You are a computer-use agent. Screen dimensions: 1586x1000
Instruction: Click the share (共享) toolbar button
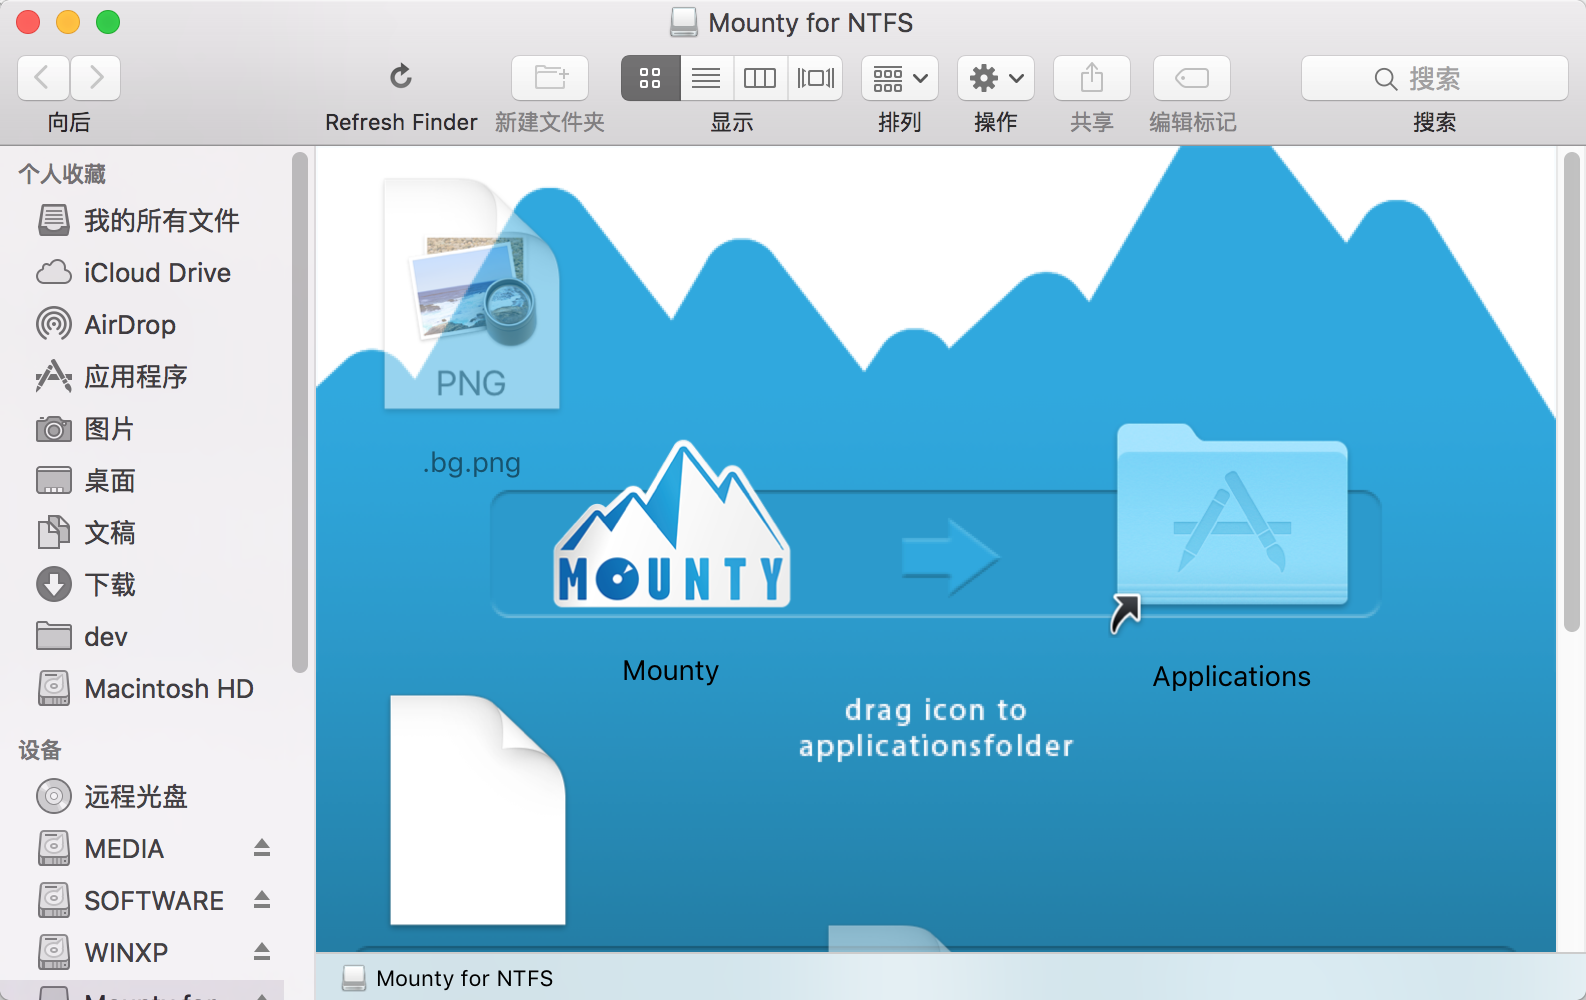tap(1092, 78)
